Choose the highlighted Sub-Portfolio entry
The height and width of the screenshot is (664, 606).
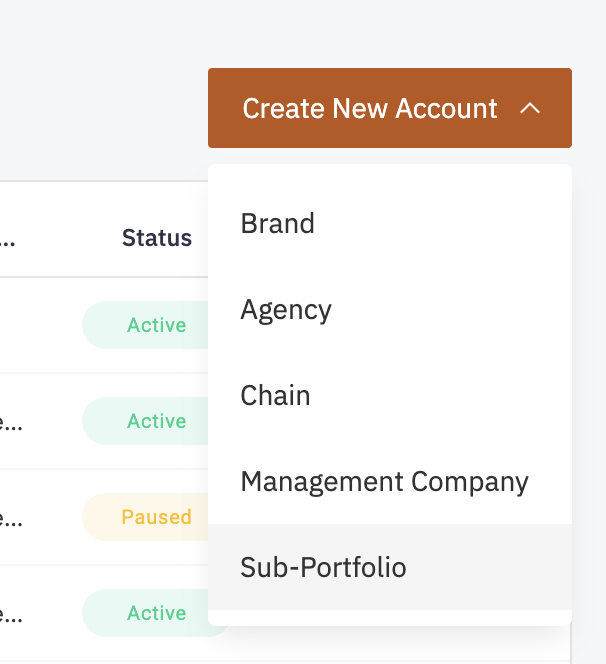tap(324, 568)
